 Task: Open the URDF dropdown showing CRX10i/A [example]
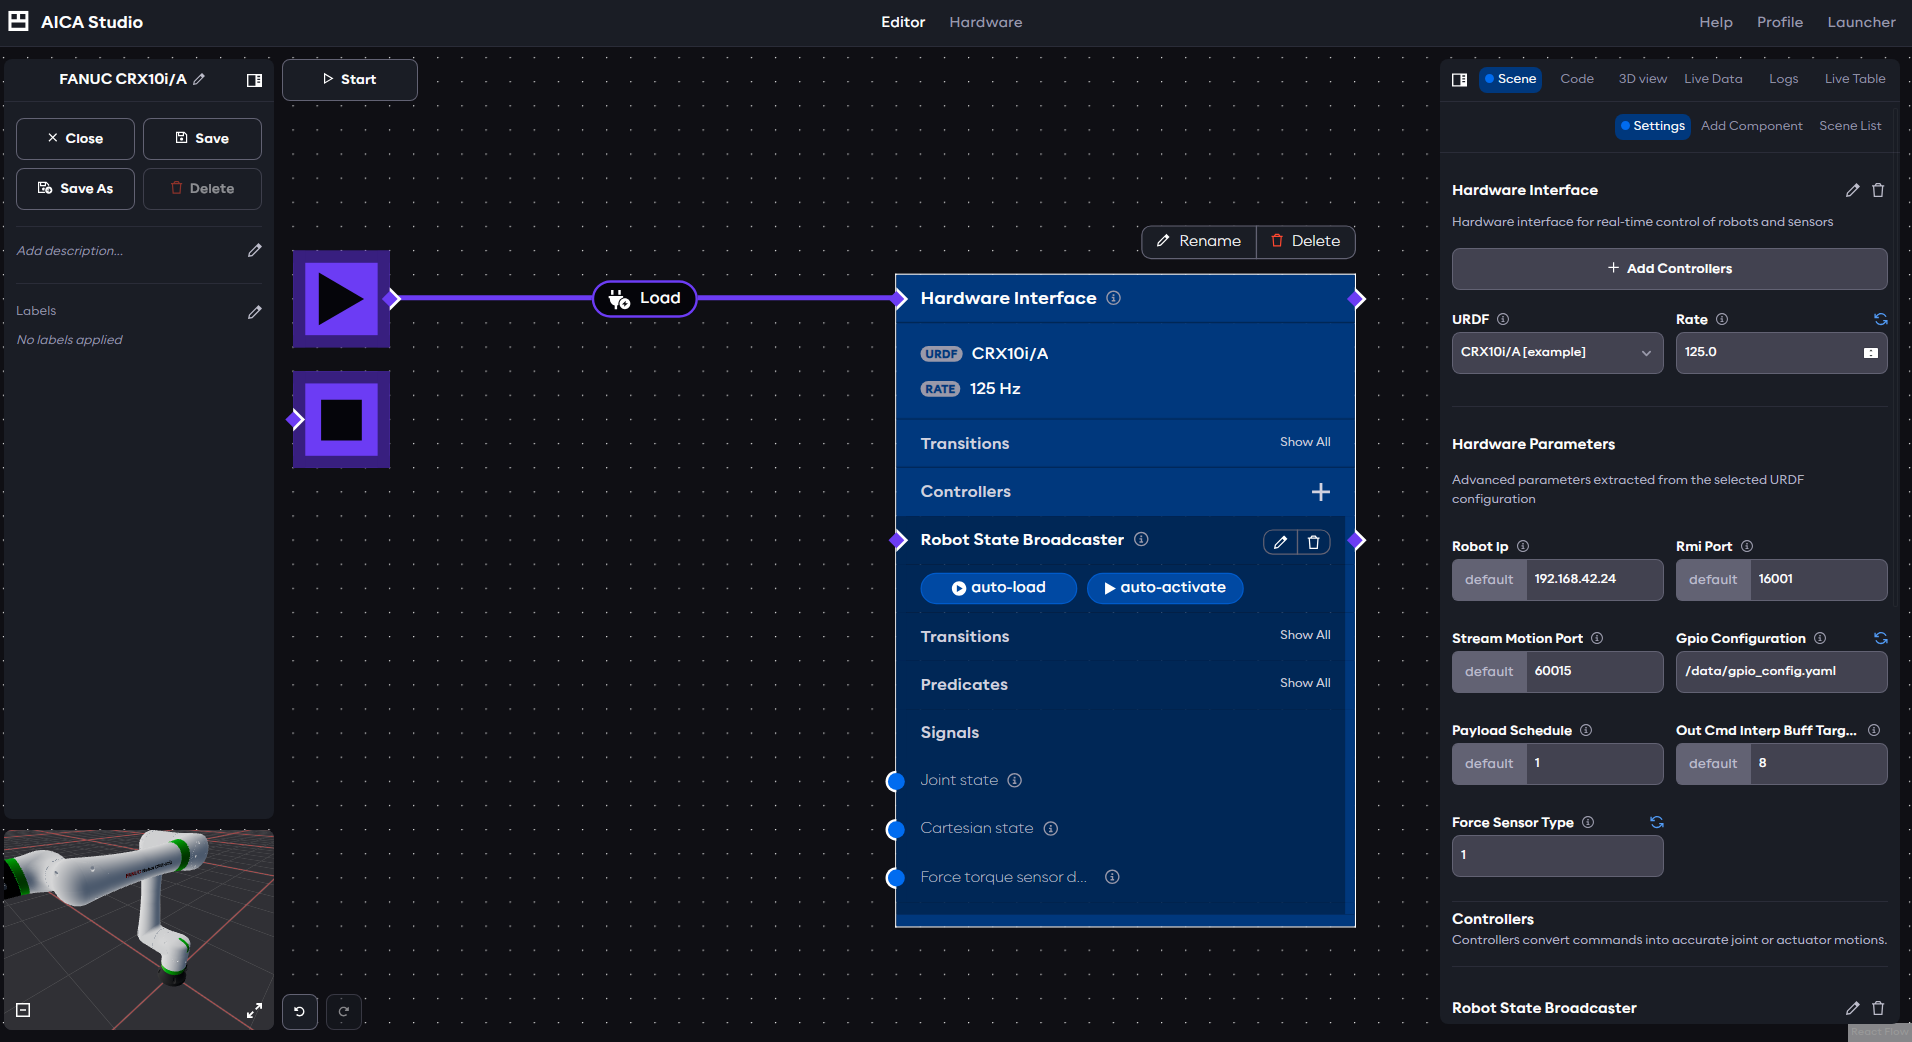click(1556, 352)
